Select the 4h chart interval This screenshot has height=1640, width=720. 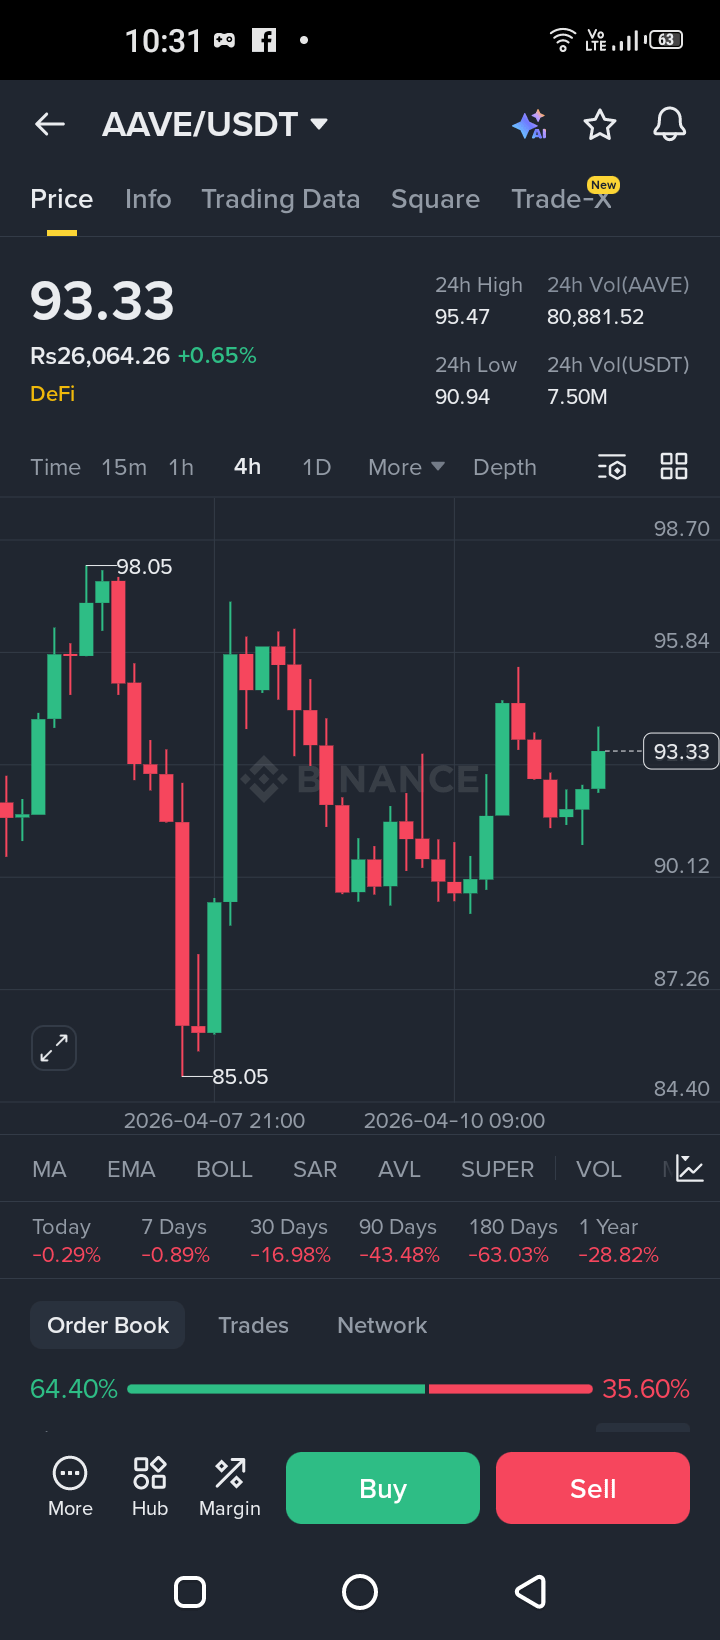(x=247, y=467)
